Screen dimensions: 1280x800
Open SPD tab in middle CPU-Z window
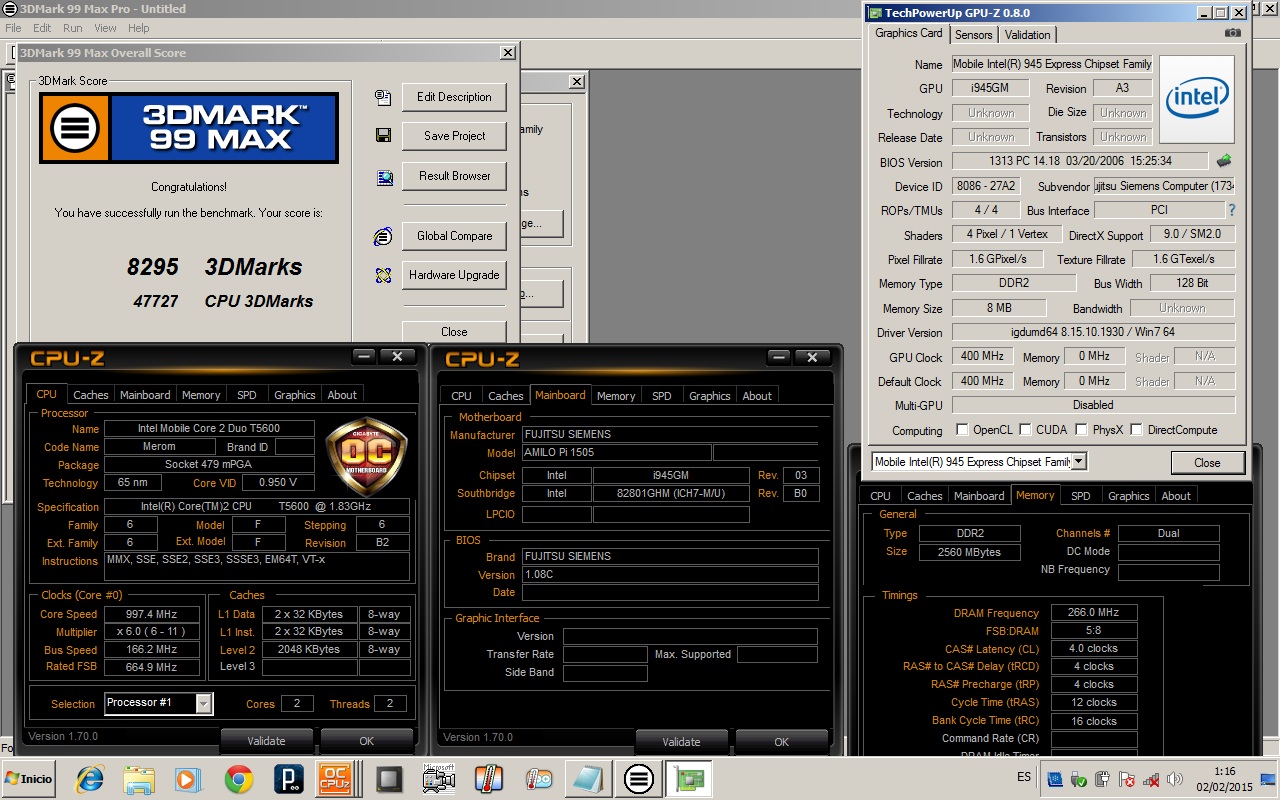point(662,396)
